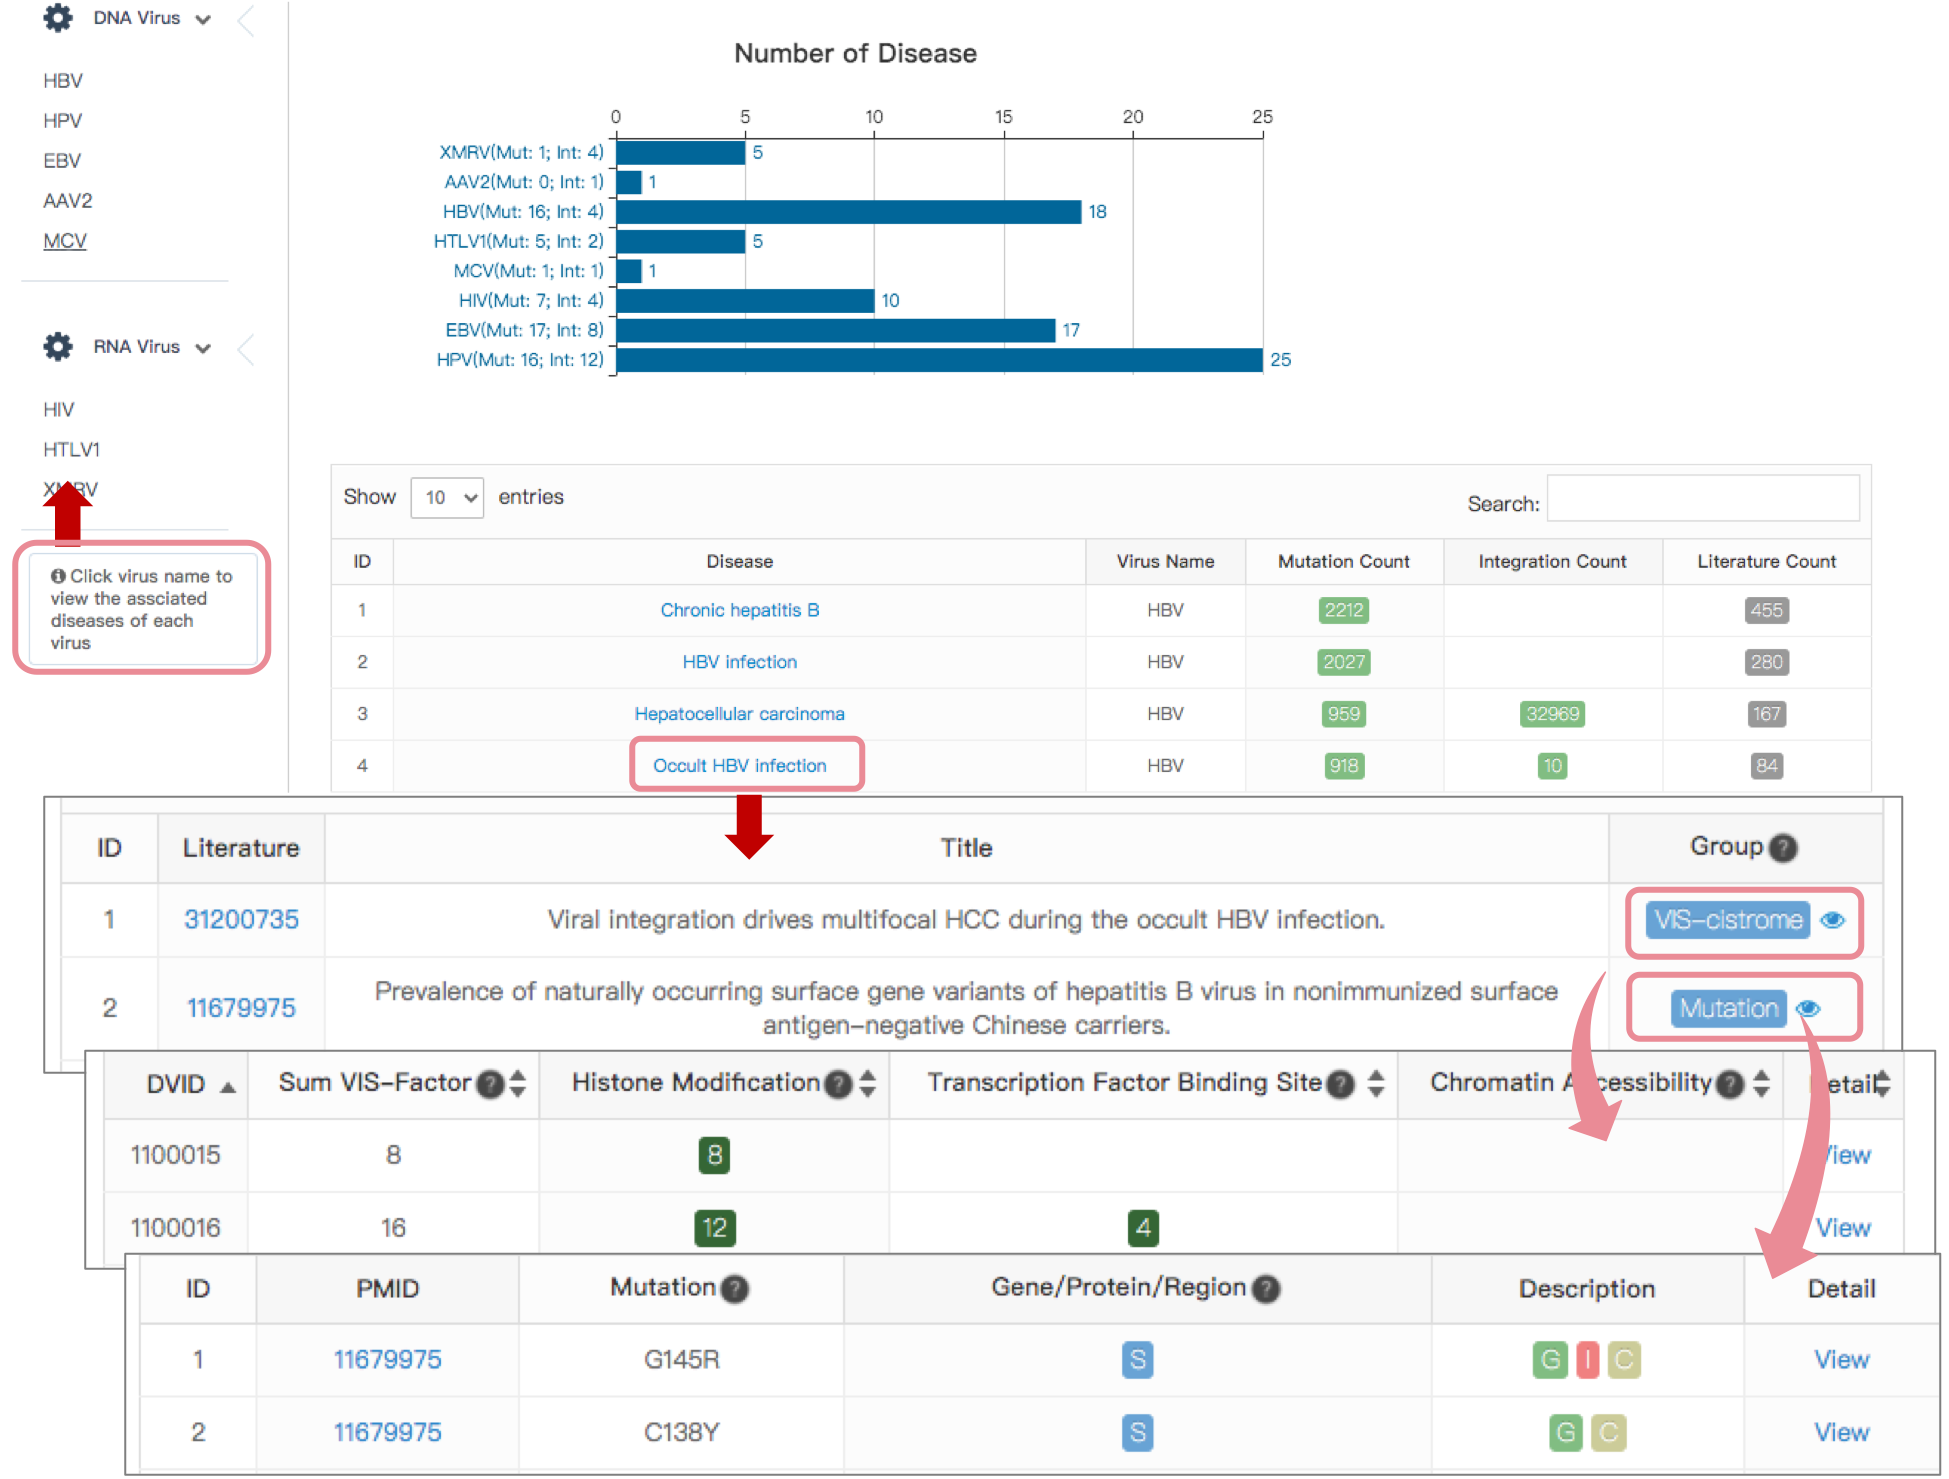The height and width of the screenshot is (1479, 1949).
Task: Click help icon beside Sum VIS-Factor
Action: pyautogui.click(x=490, y=1084)
